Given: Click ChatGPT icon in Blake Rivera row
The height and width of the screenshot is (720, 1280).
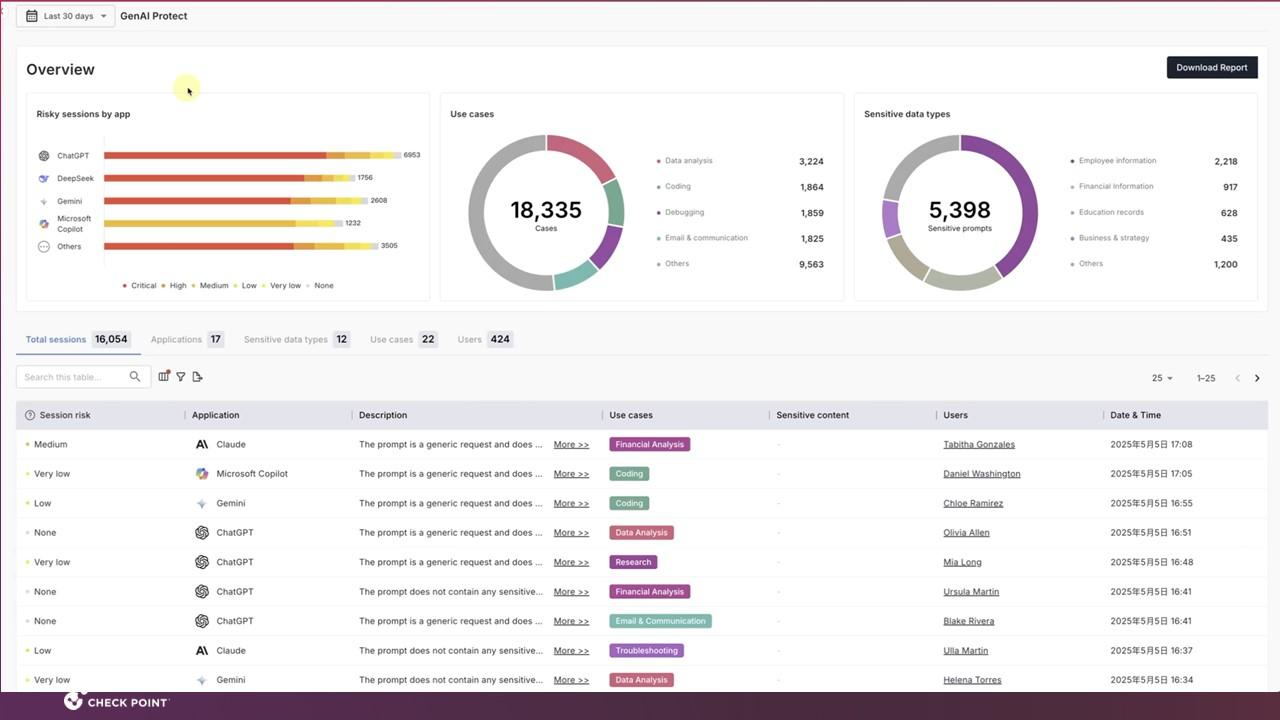Looking at the screenshot, I should click(202, 621).
